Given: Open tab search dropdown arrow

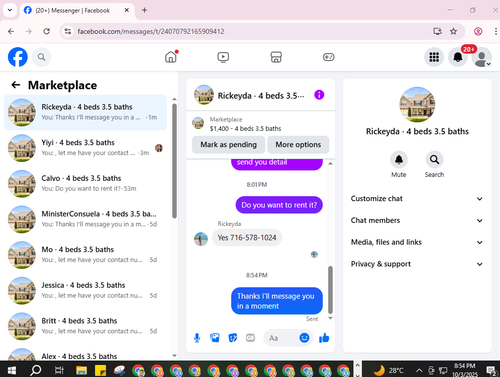Looking at the screenshot, I should (10, 10).
